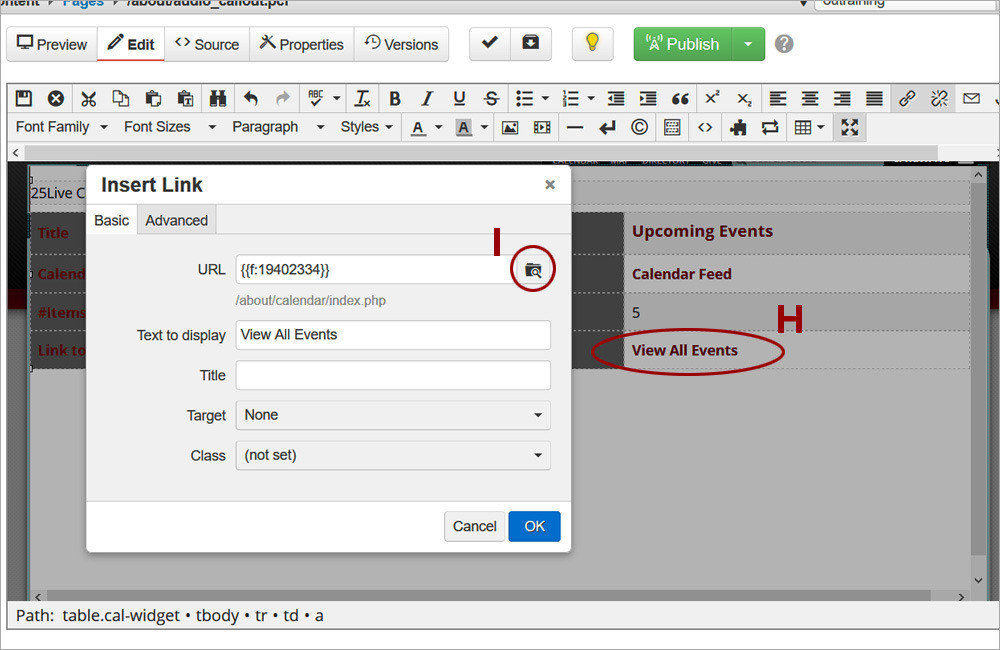Click the Title input field

pos(393,375)
